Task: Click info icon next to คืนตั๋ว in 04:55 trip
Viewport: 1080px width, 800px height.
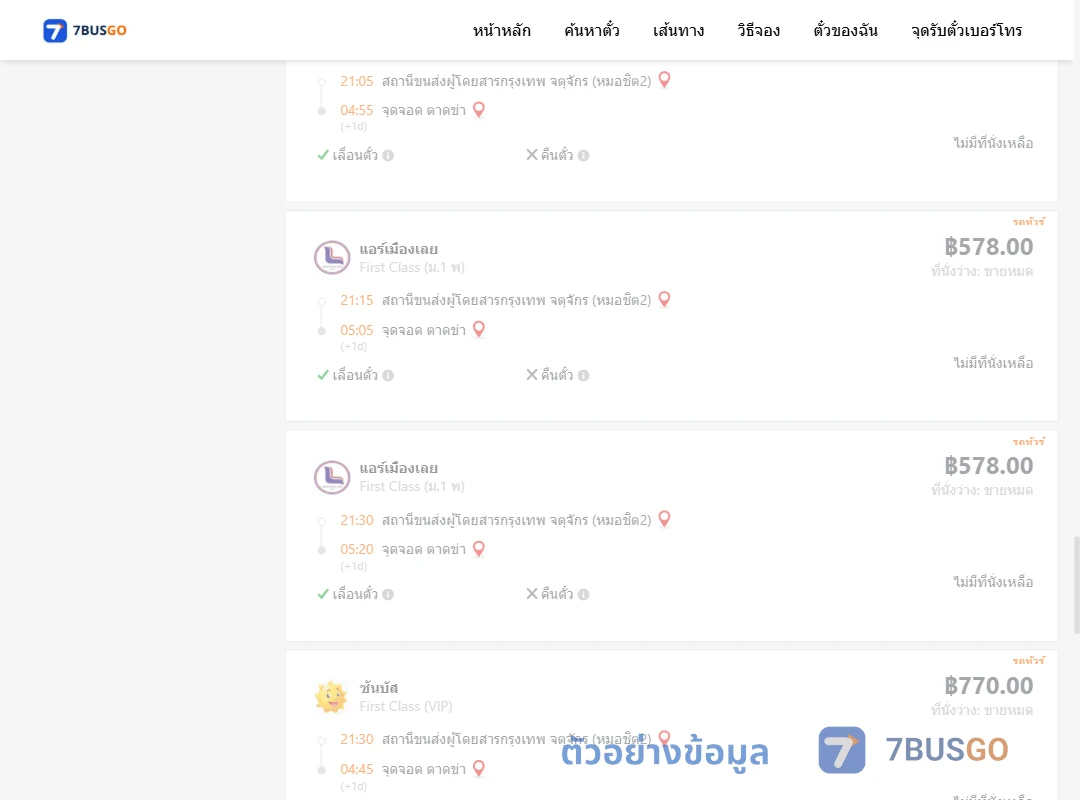Action: [583, 156]
